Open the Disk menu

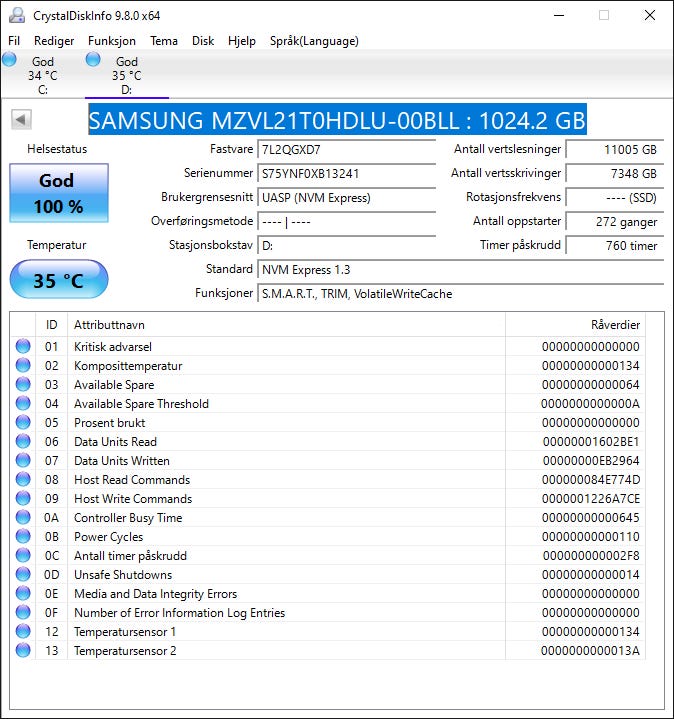[203, 41]
